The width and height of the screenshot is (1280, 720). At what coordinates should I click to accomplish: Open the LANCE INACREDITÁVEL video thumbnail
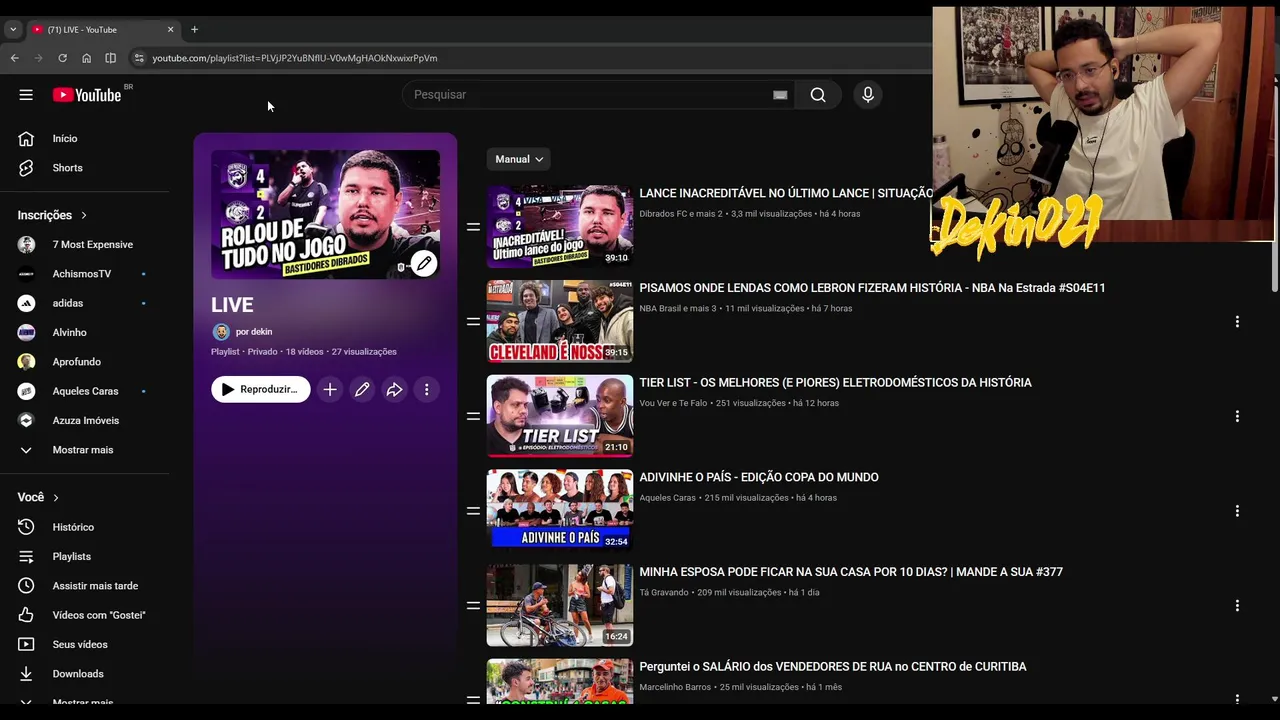(560, 227)
